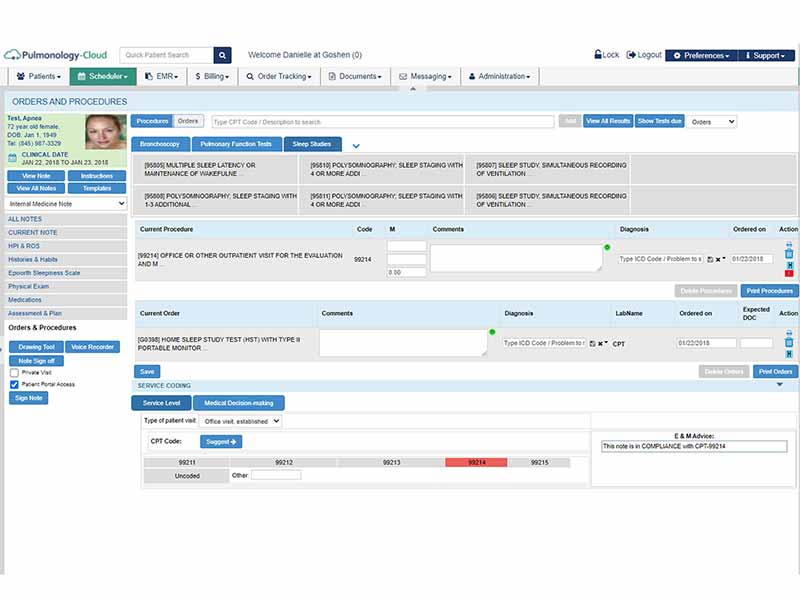The image size is (800, 600).
Task: Open the Support dropdown
Action: click(766, 56)
